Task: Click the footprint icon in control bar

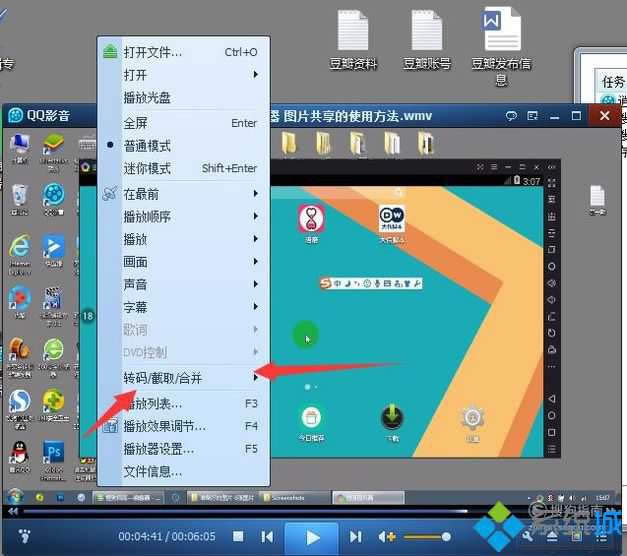Action: [24, 536]
